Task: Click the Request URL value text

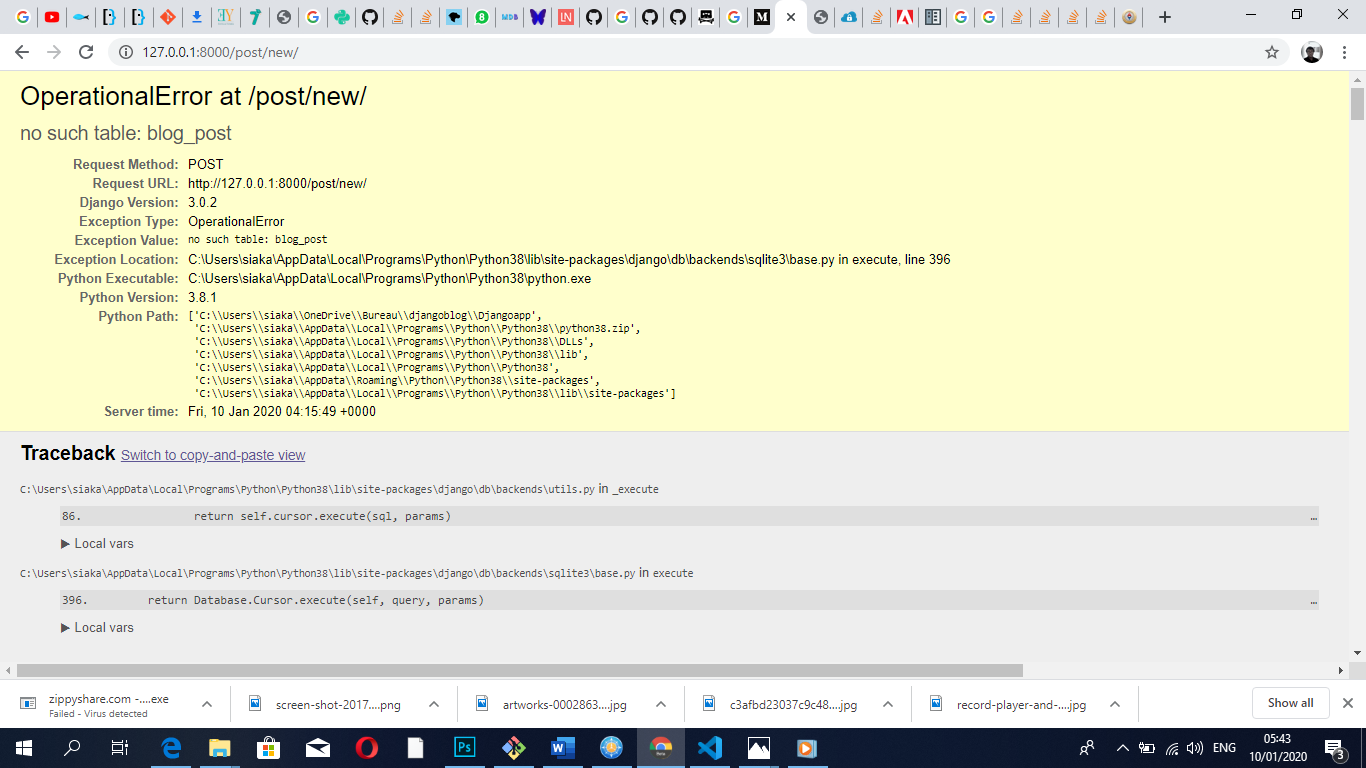Action: click(x=277, y=183)
